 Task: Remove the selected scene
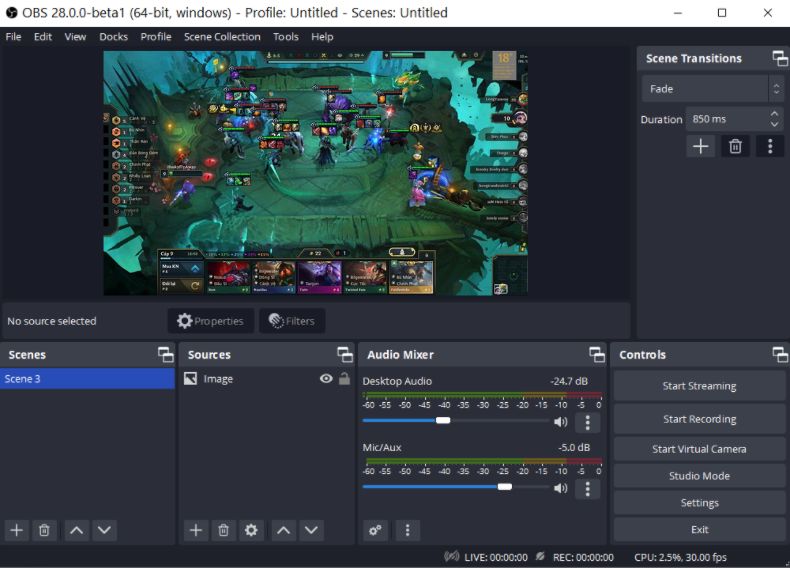[x=44, y=530]
